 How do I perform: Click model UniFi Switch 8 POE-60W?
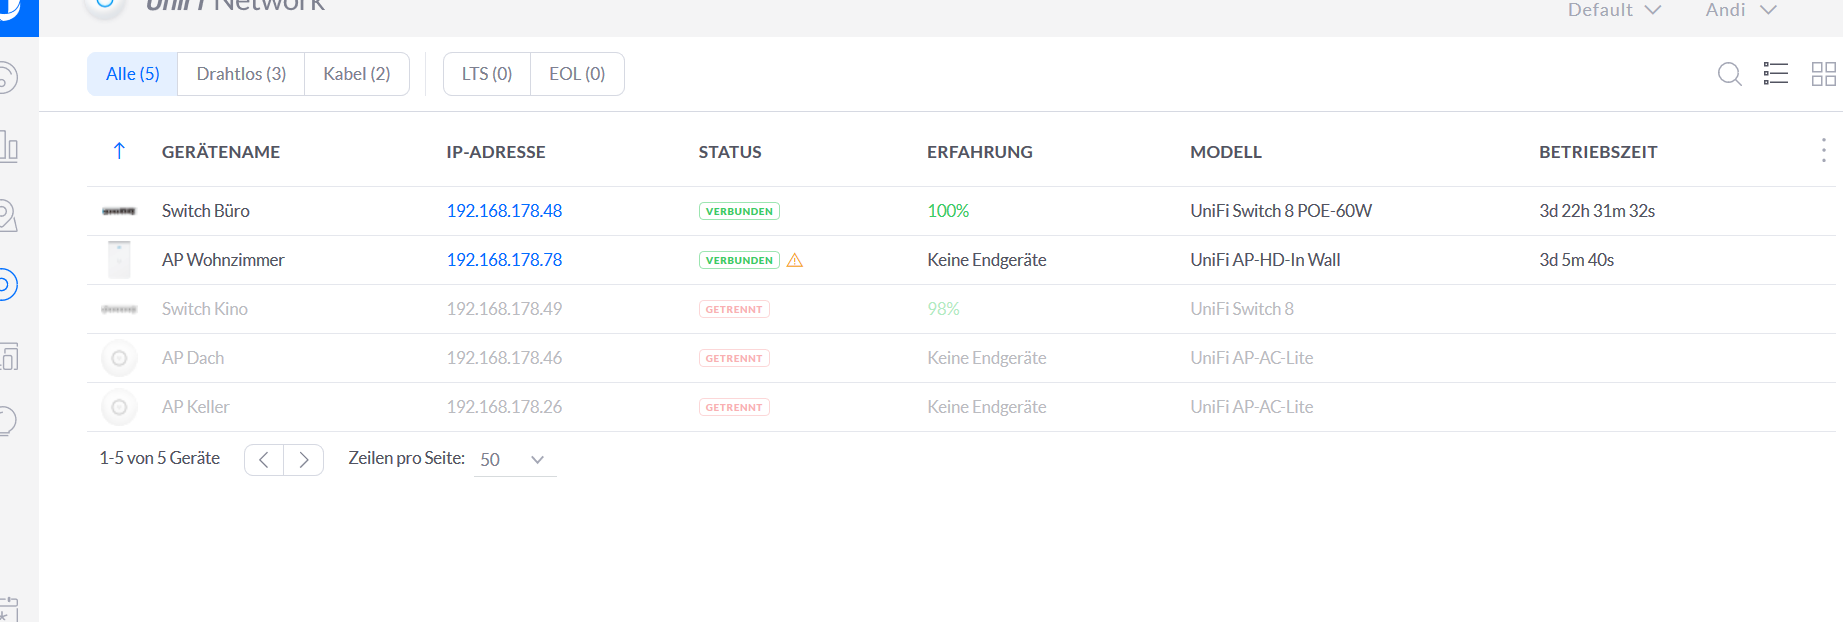pyautogui.click(x=1281, y=211)
